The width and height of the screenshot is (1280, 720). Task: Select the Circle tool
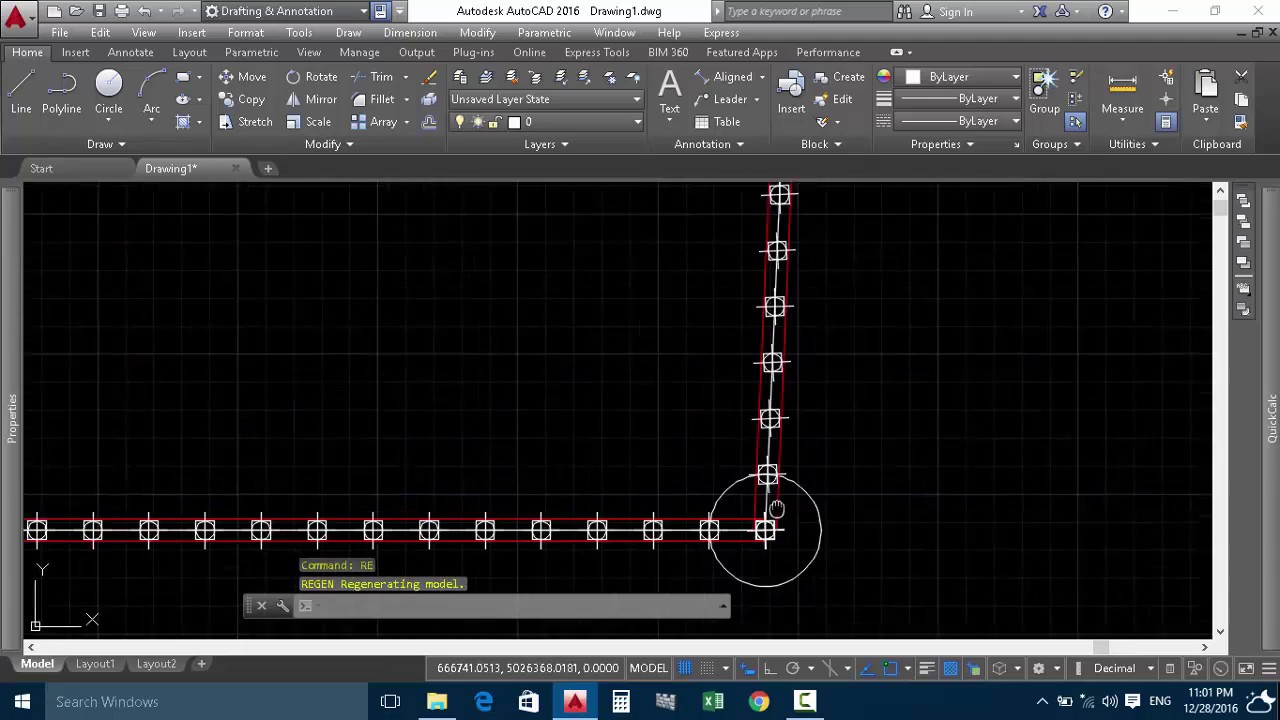point(108,93)
